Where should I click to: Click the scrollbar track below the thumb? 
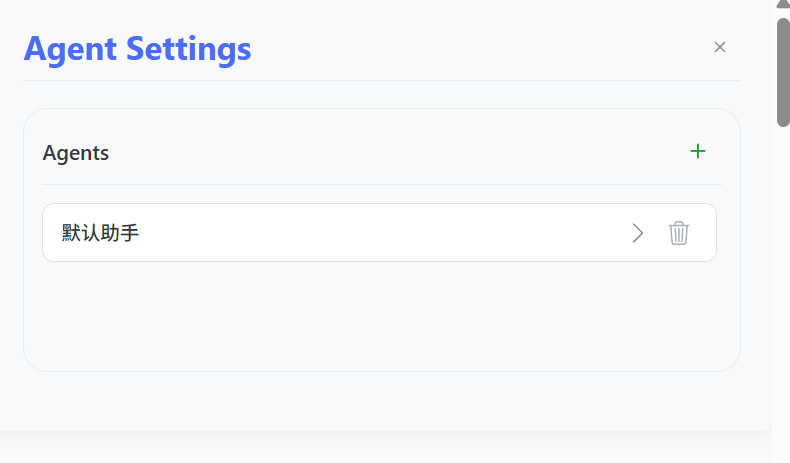pyautogui.click(x=783, y=292)
